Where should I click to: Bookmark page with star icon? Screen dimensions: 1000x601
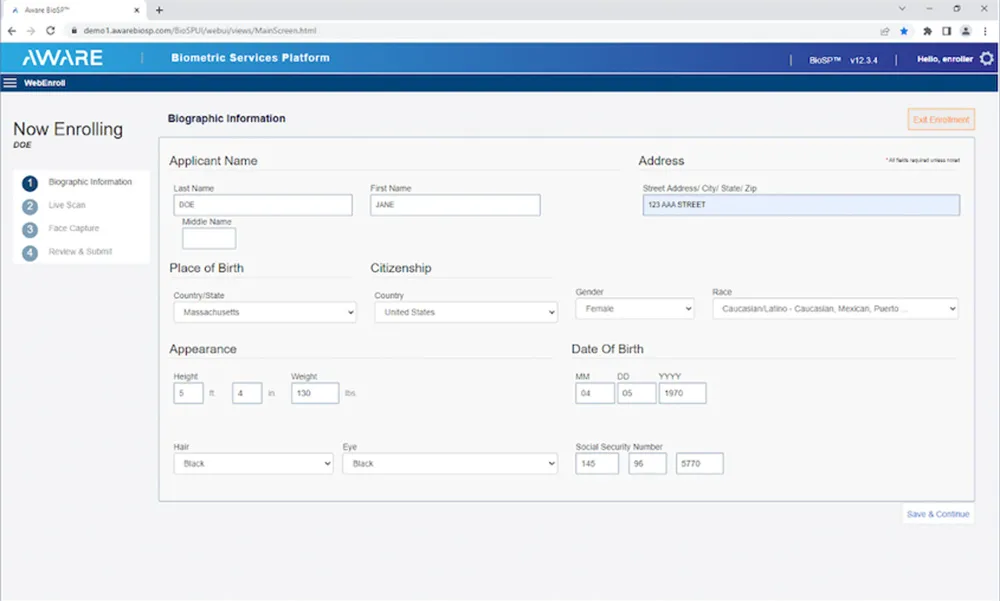click(904, 31)
